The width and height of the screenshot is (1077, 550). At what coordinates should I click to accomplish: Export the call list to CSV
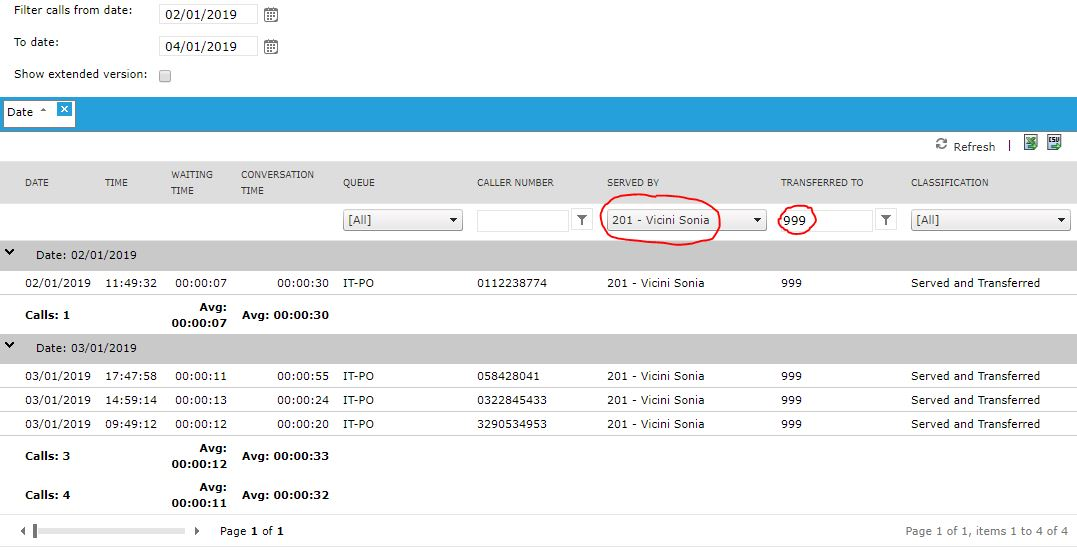pos(1054,144)
